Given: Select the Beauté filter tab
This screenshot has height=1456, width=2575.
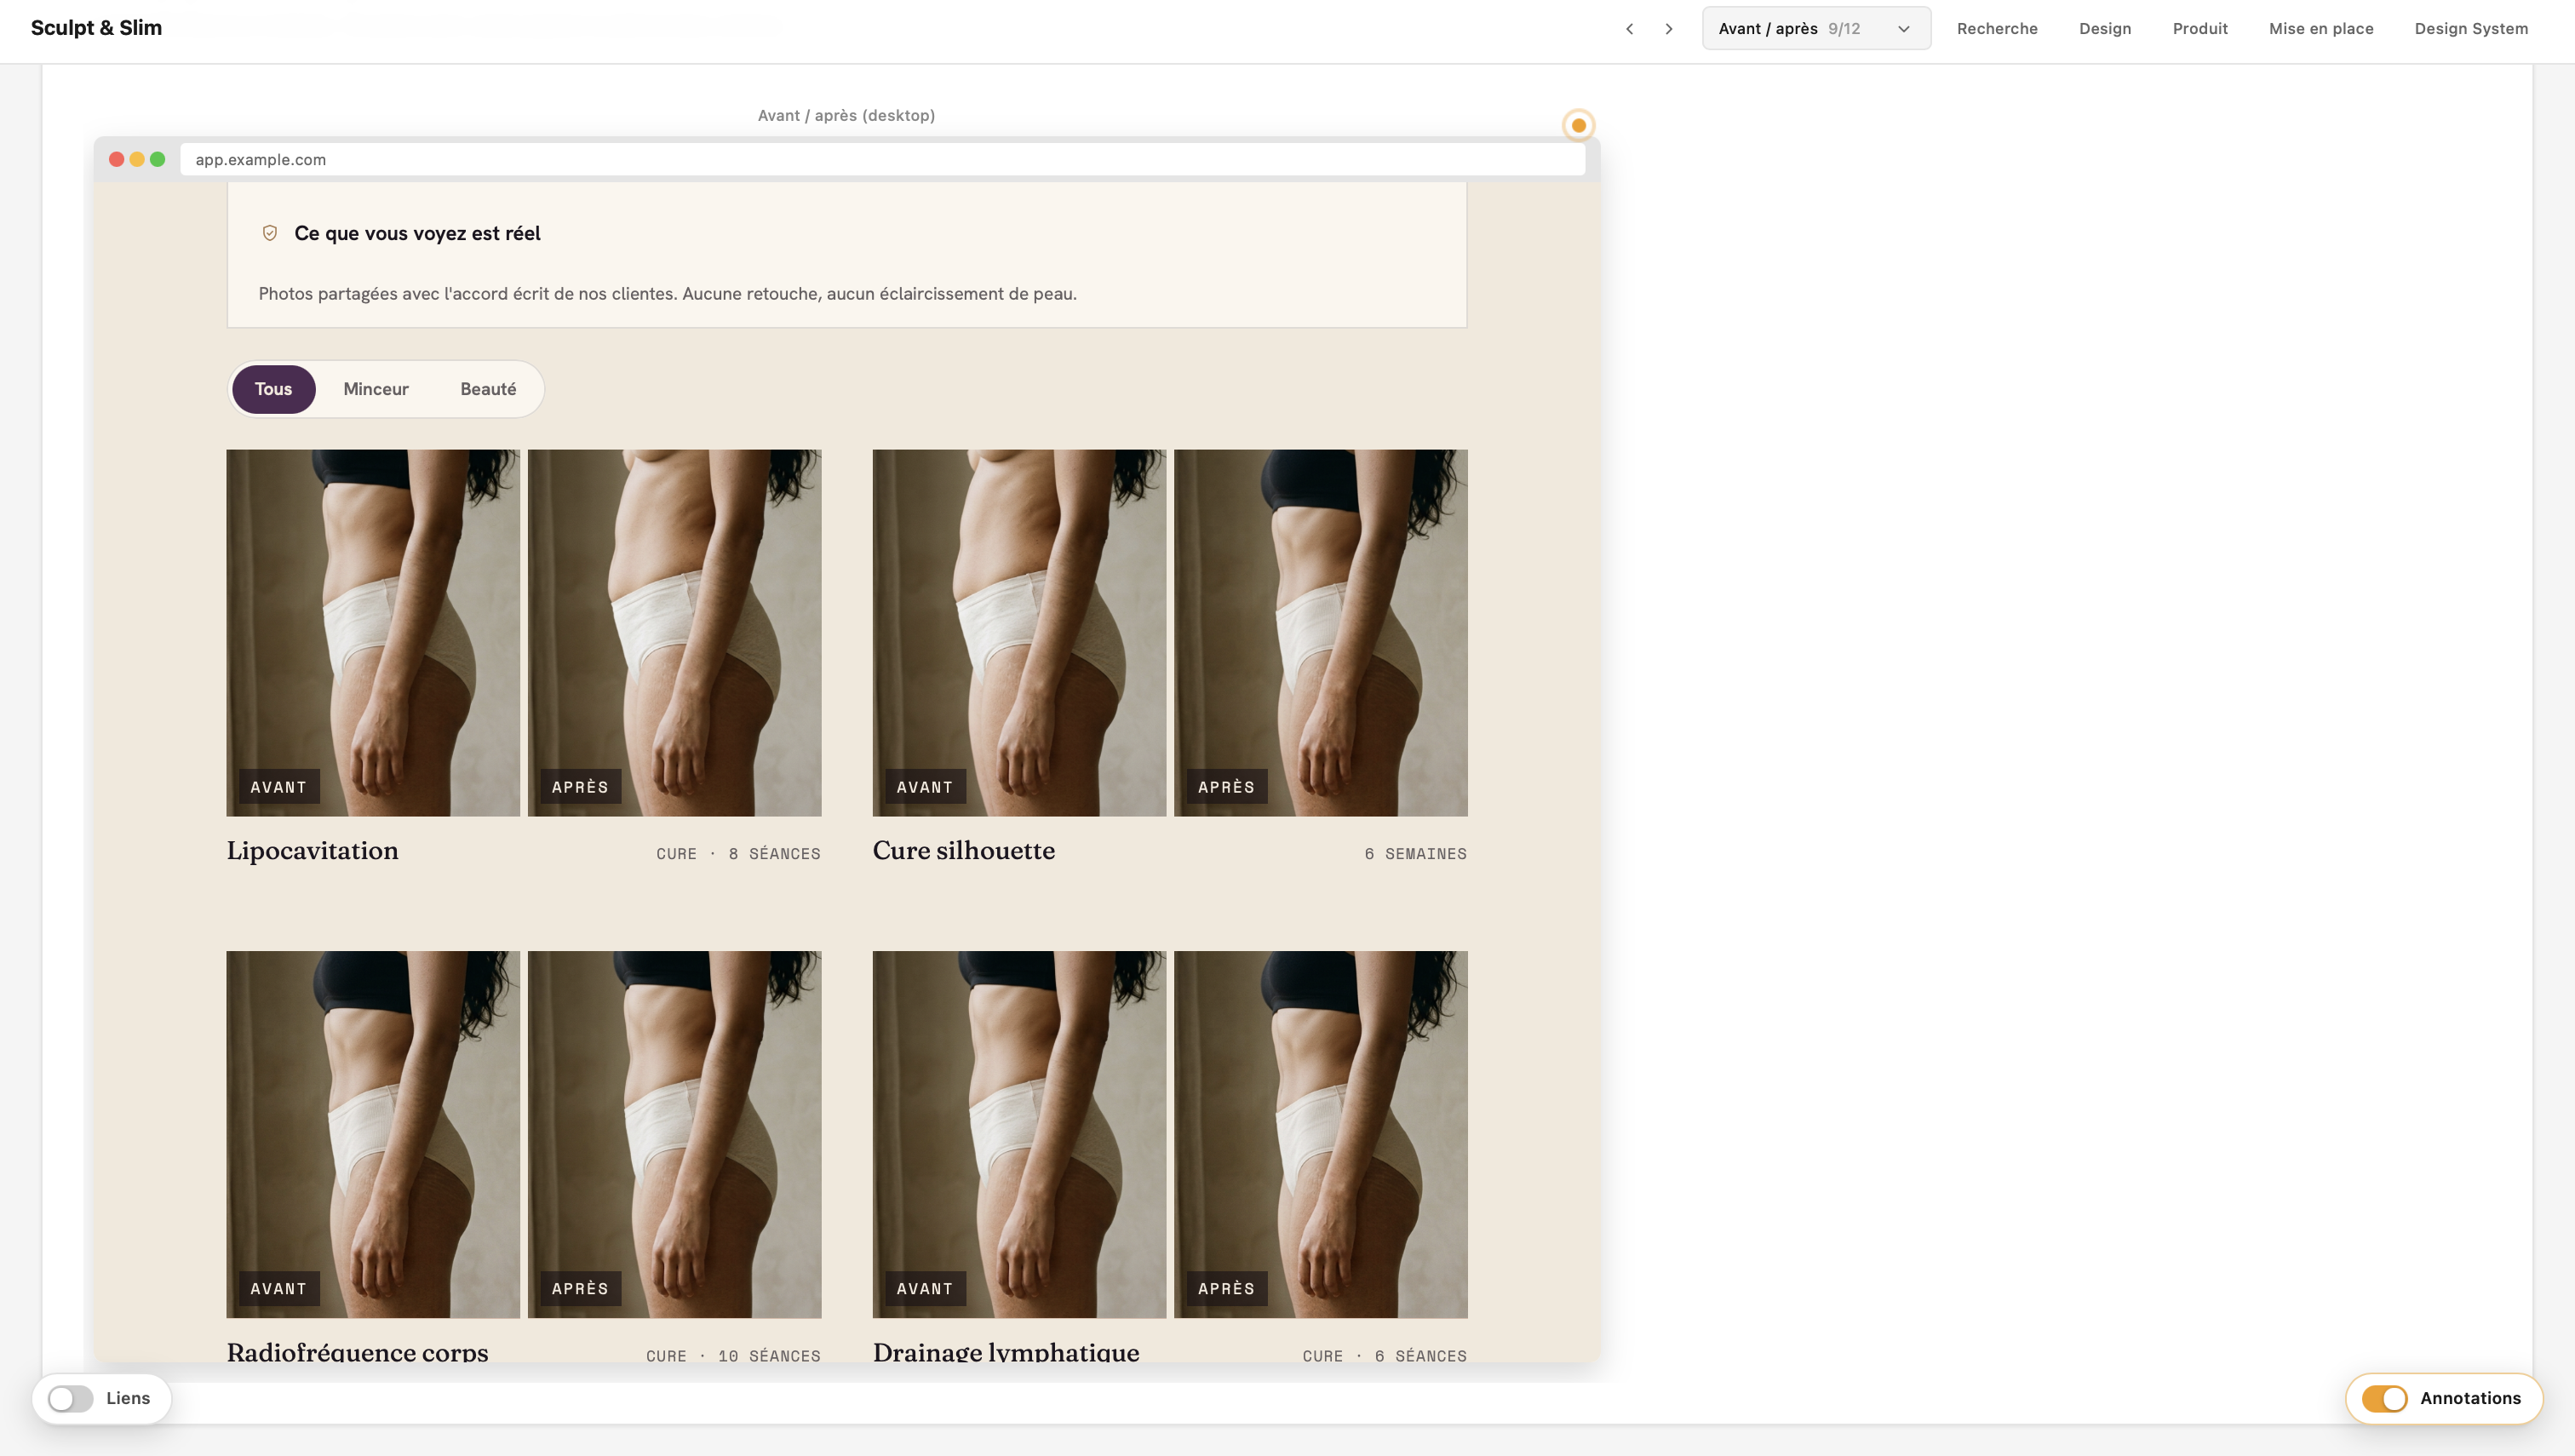Looking at the screenshot, I should [x=488, y=389].
